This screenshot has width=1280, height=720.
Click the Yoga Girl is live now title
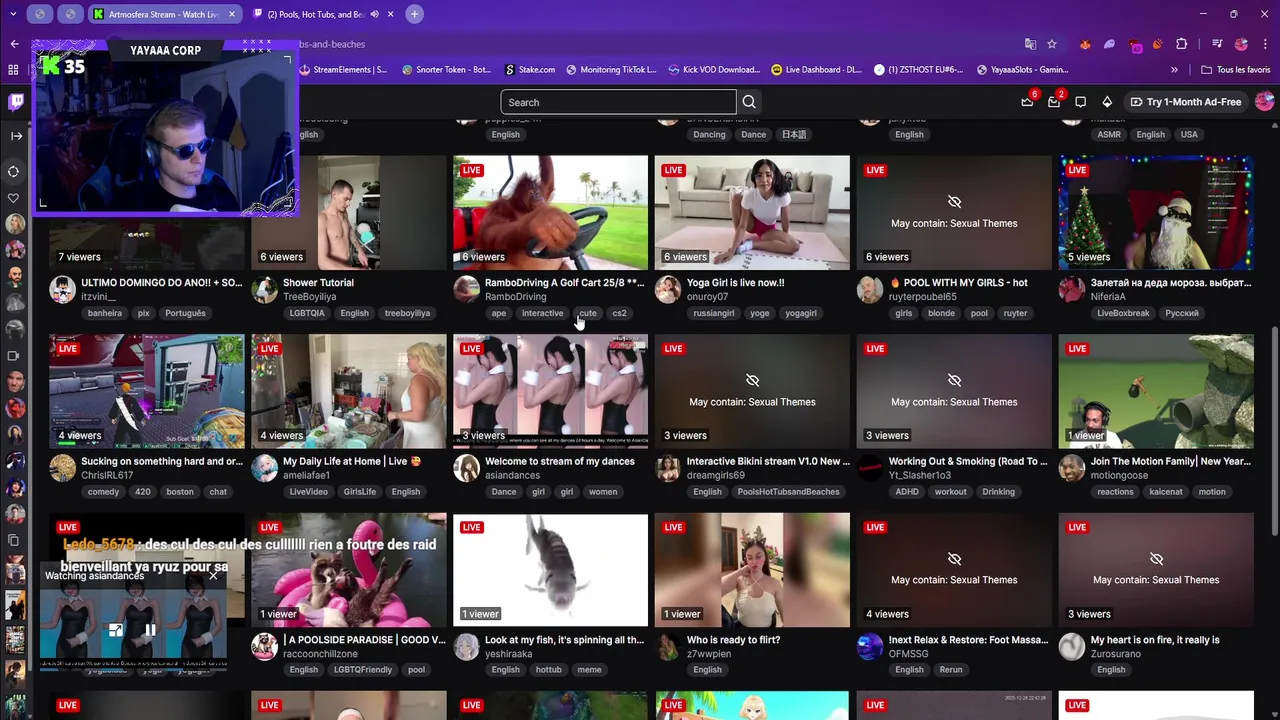coord(735,283)
